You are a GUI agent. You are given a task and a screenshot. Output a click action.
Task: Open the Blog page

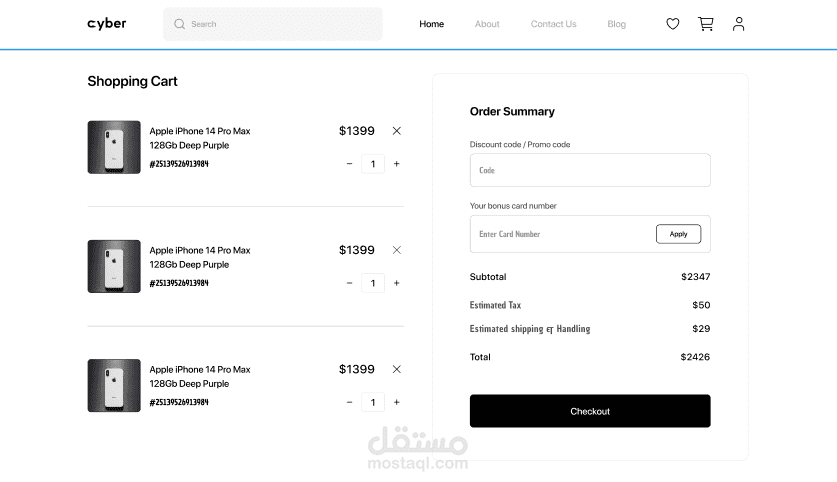[617, 24]
